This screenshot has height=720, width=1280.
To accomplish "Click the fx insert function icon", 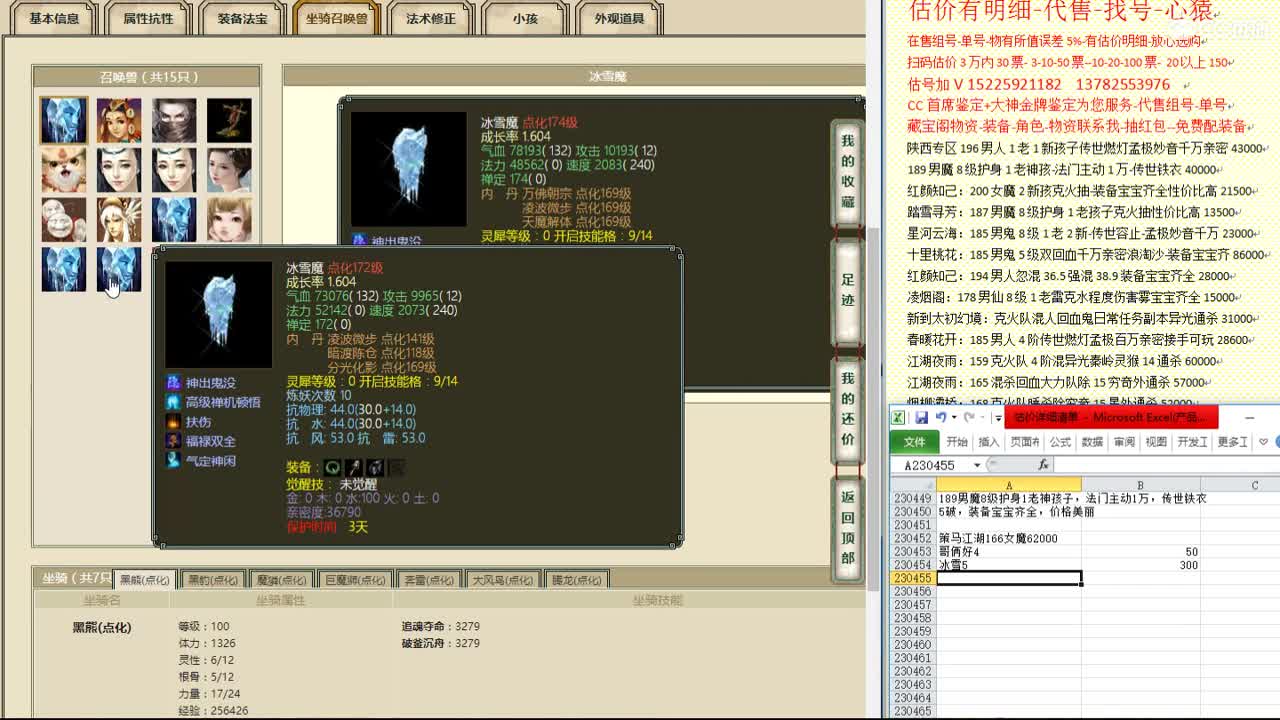I will click(x=1043, y=465).
